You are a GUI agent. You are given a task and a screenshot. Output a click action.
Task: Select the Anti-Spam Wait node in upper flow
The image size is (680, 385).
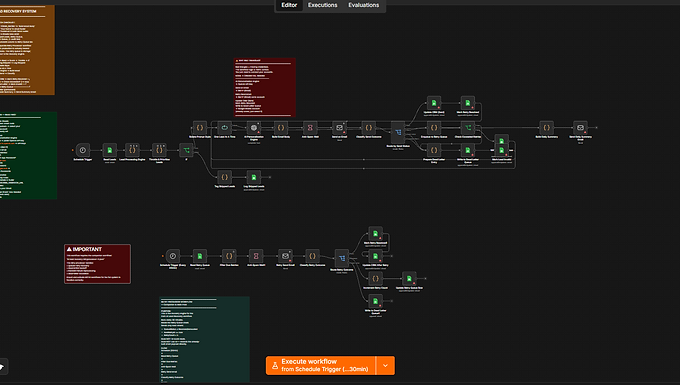(x=310, y=127)
